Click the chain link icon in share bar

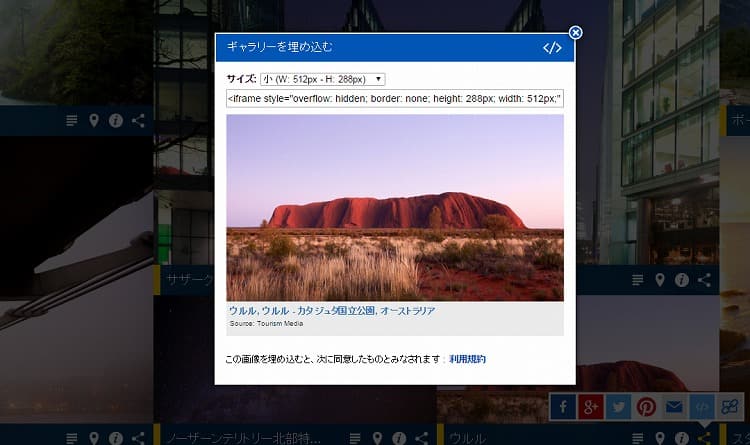729,407
